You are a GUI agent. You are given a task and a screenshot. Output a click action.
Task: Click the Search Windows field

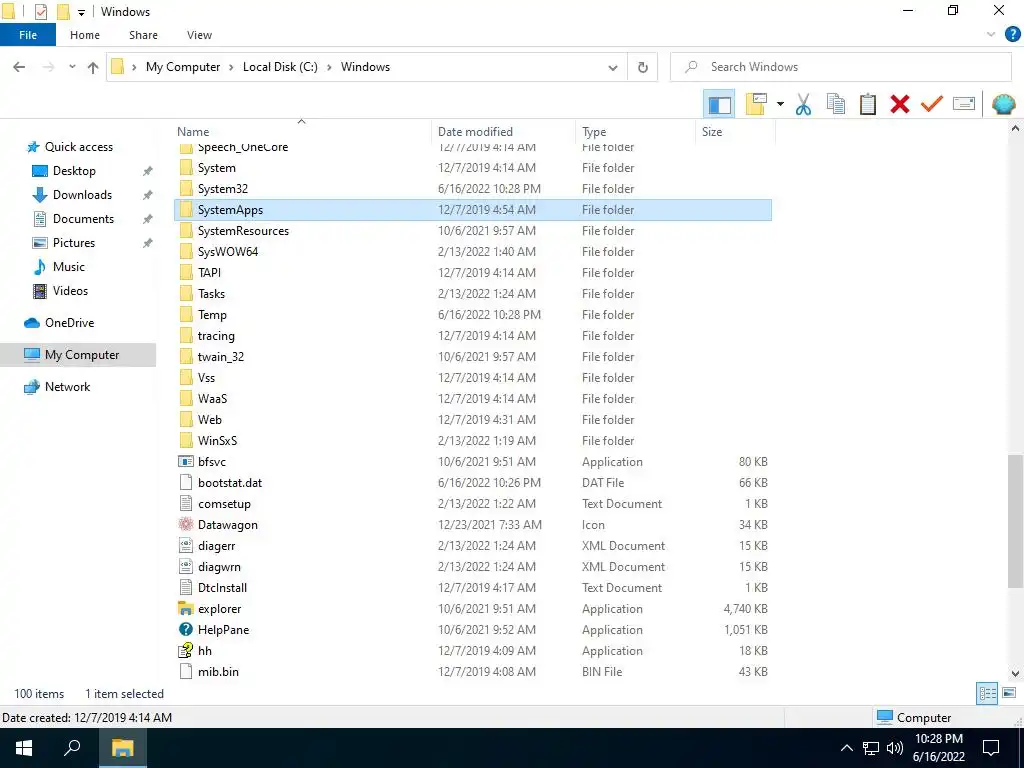(x=840, y=67)
